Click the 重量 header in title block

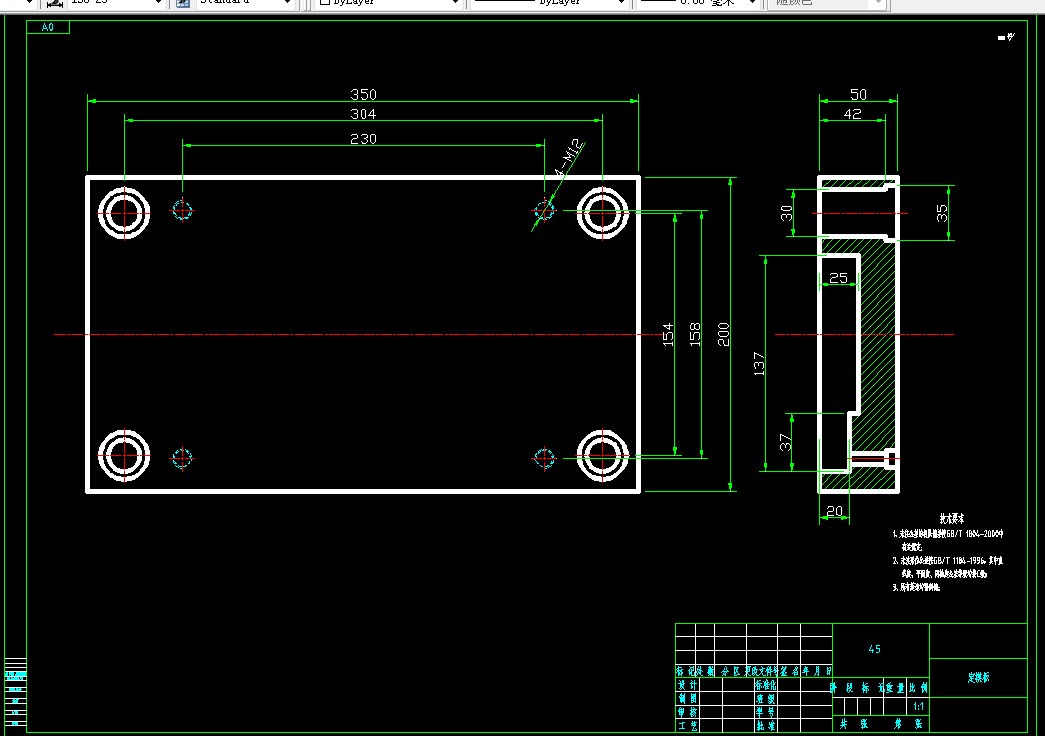[894, 687]
